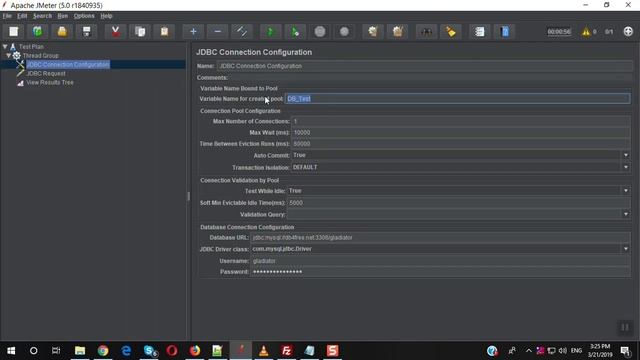Image resolution: width=640 pixels, height=360 pixels.
Task: Click the Max Number of Connections field
Action: 461,121
